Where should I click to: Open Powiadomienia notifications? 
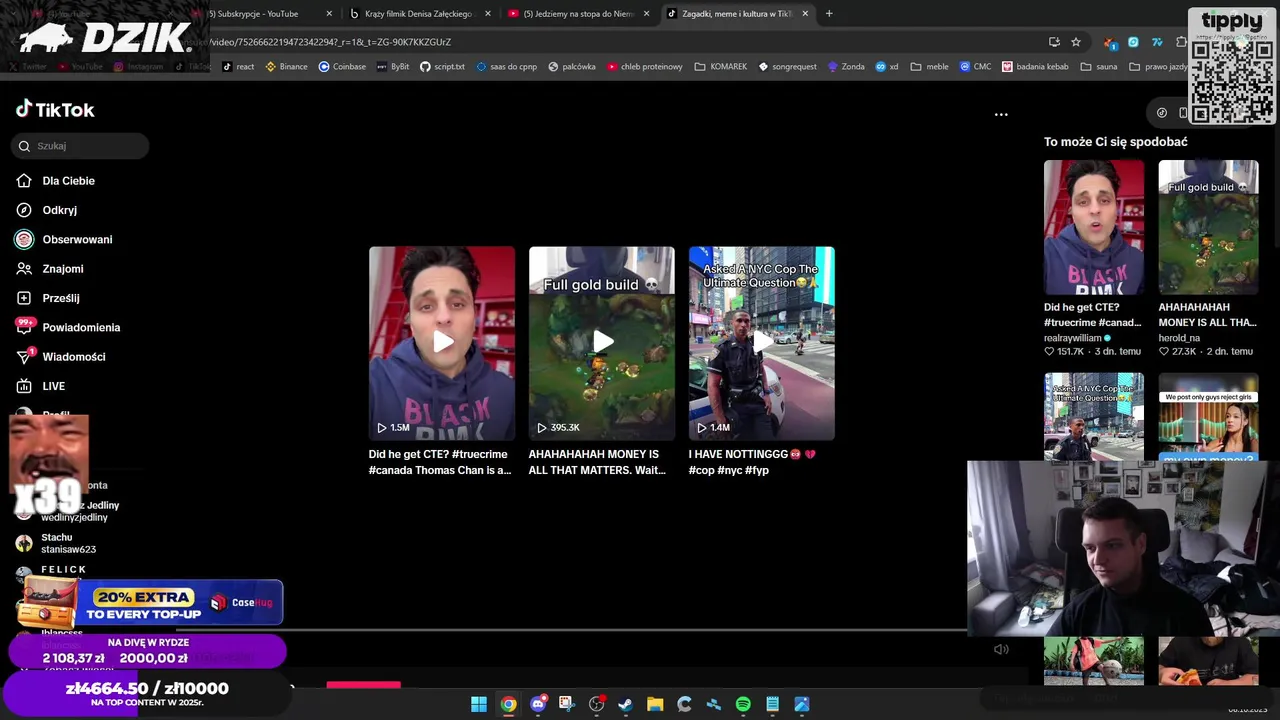[x=68, y=327]
